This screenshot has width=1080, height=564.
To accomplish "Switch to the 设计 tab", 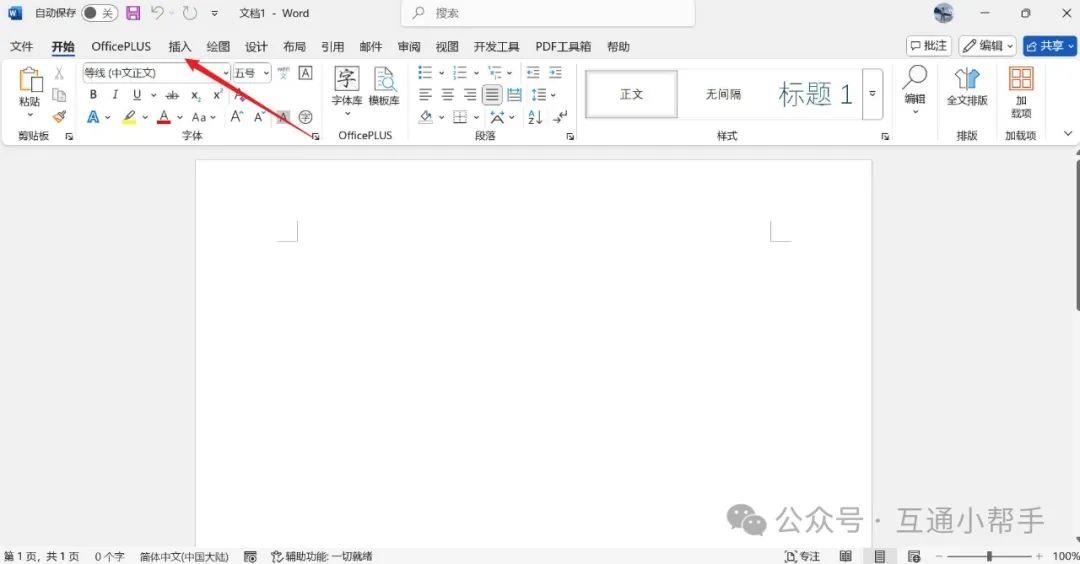I will (256, 46).
